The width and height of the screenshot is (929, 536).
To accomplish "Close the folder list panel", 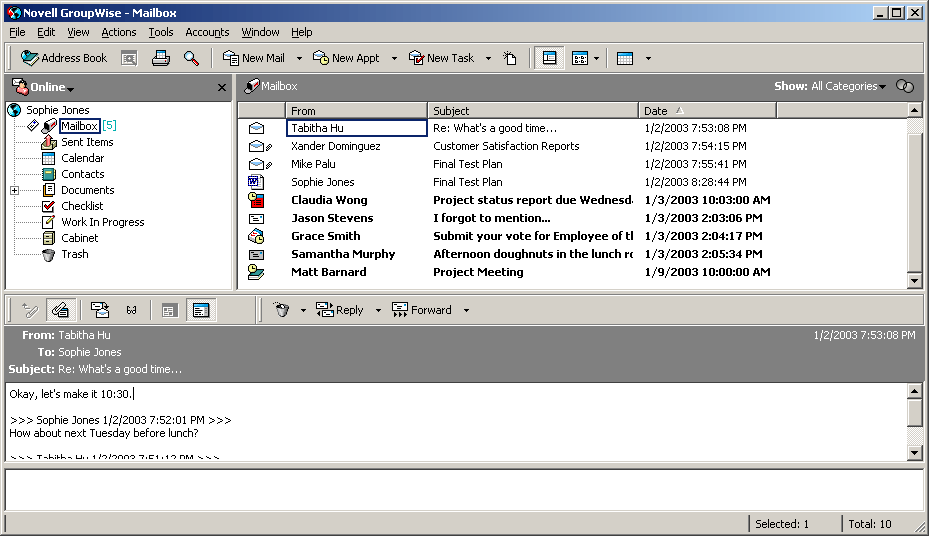I will pyautogui.click(x=222, y=88).
